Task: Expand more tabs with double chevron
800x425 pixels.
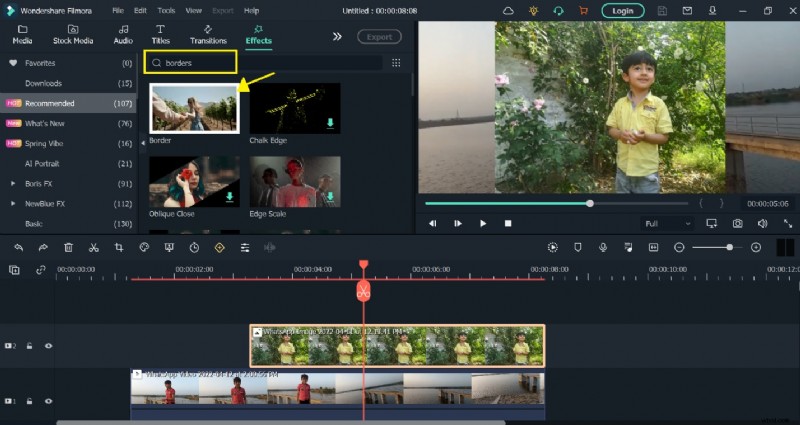Action: (x=337, y=36)
